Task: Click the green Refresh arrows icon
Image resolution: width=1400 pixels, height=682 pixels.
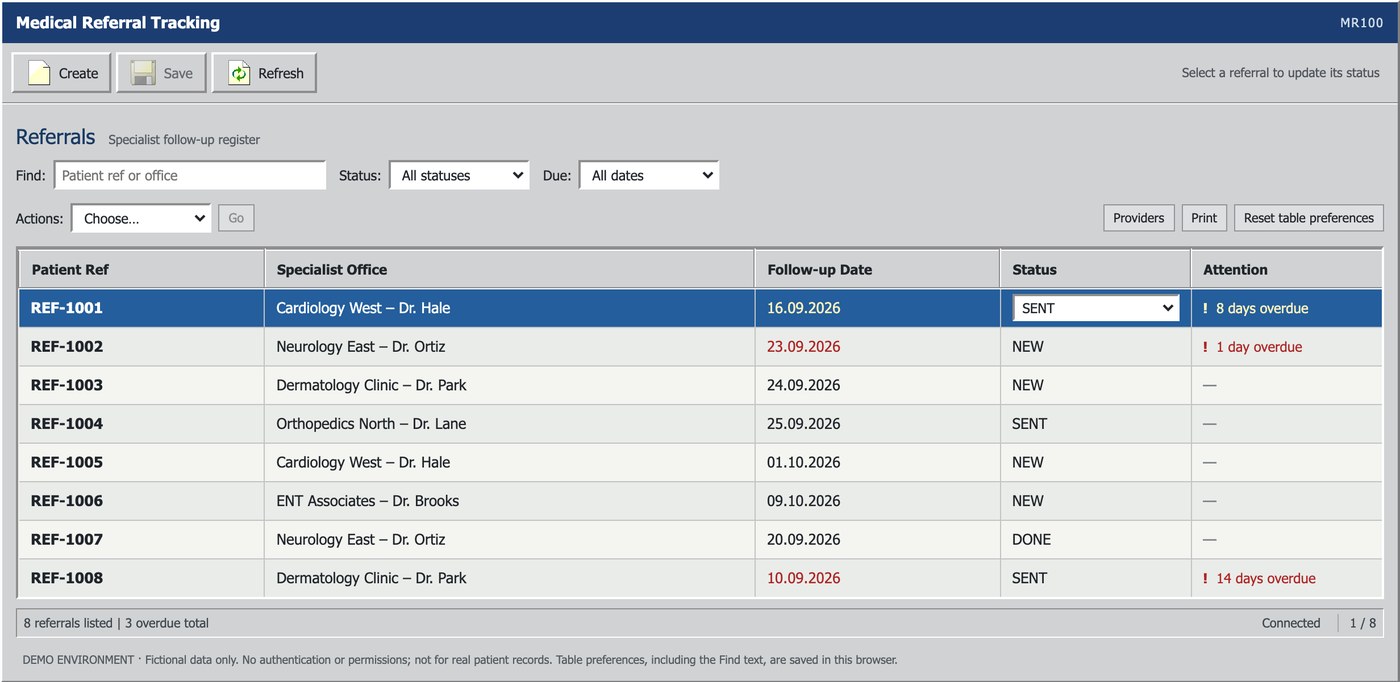Action: coord(239,73)
